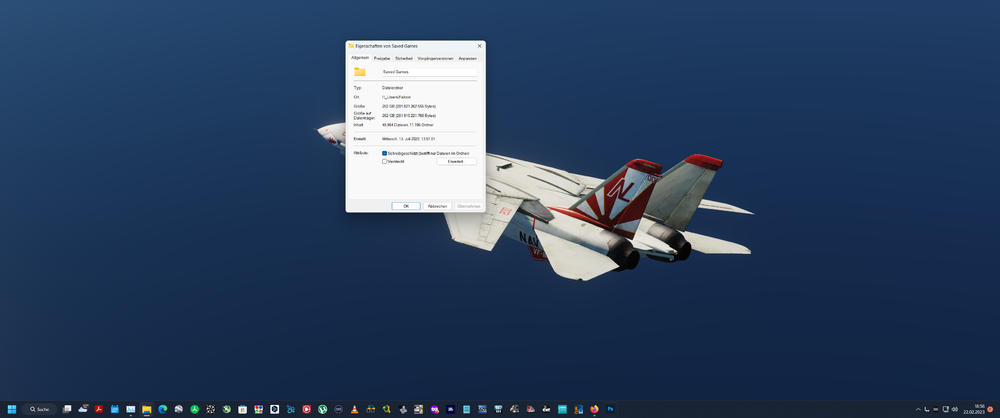Enable the Versteckt checkbox
Viewport: 1000px width, 418px height.
385,161
